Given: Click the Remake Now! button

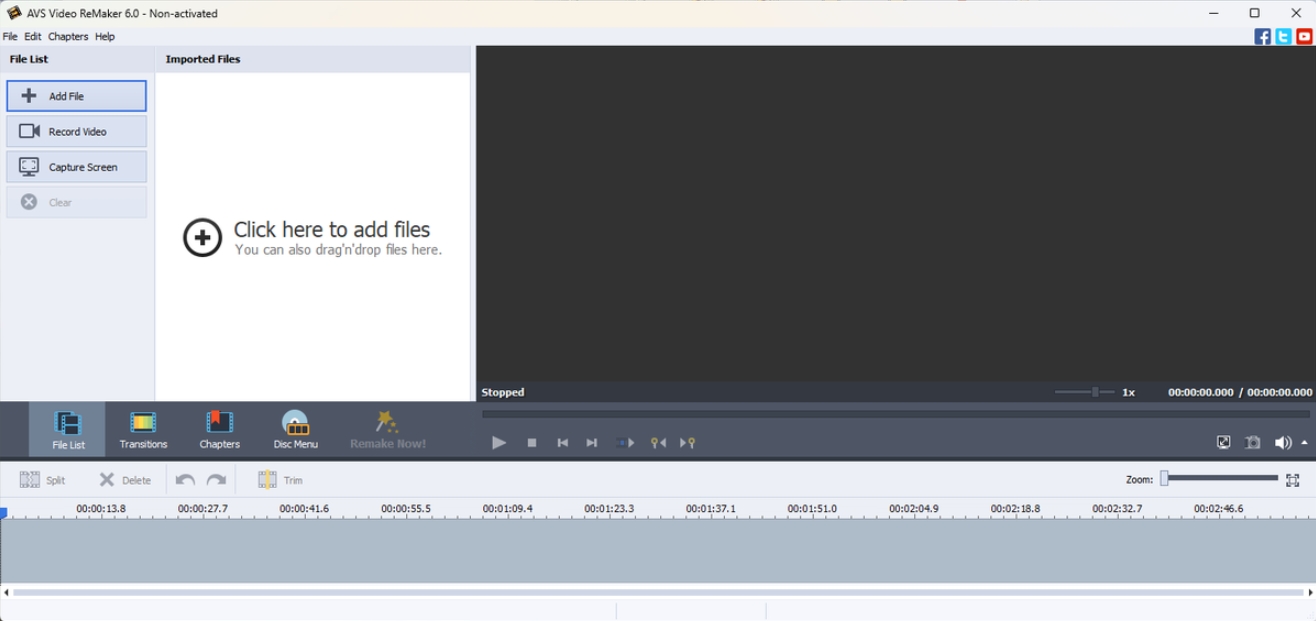Looking at the screenshot, I should (387, 430).
